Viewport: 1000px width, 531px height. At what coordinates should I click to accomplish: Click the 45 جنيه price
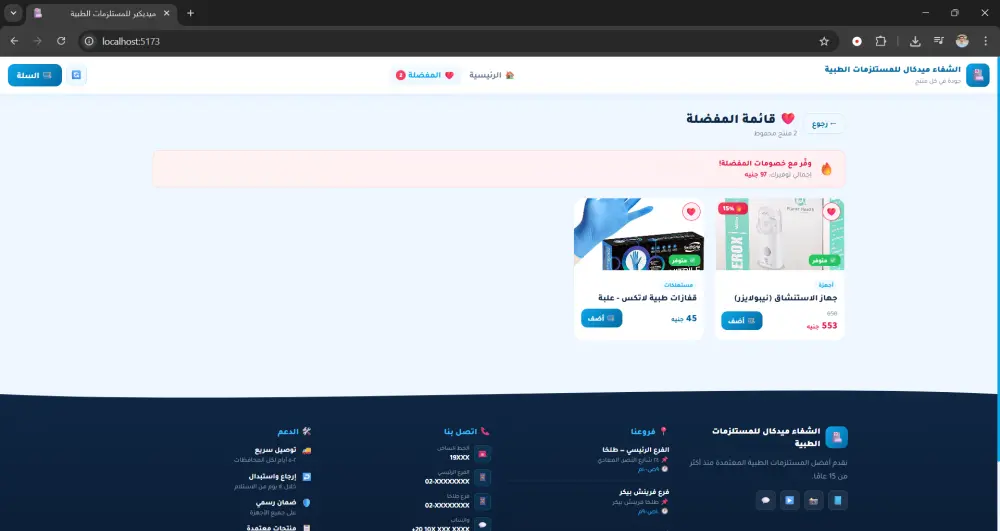pyautogui.click(x=684, y=319)
